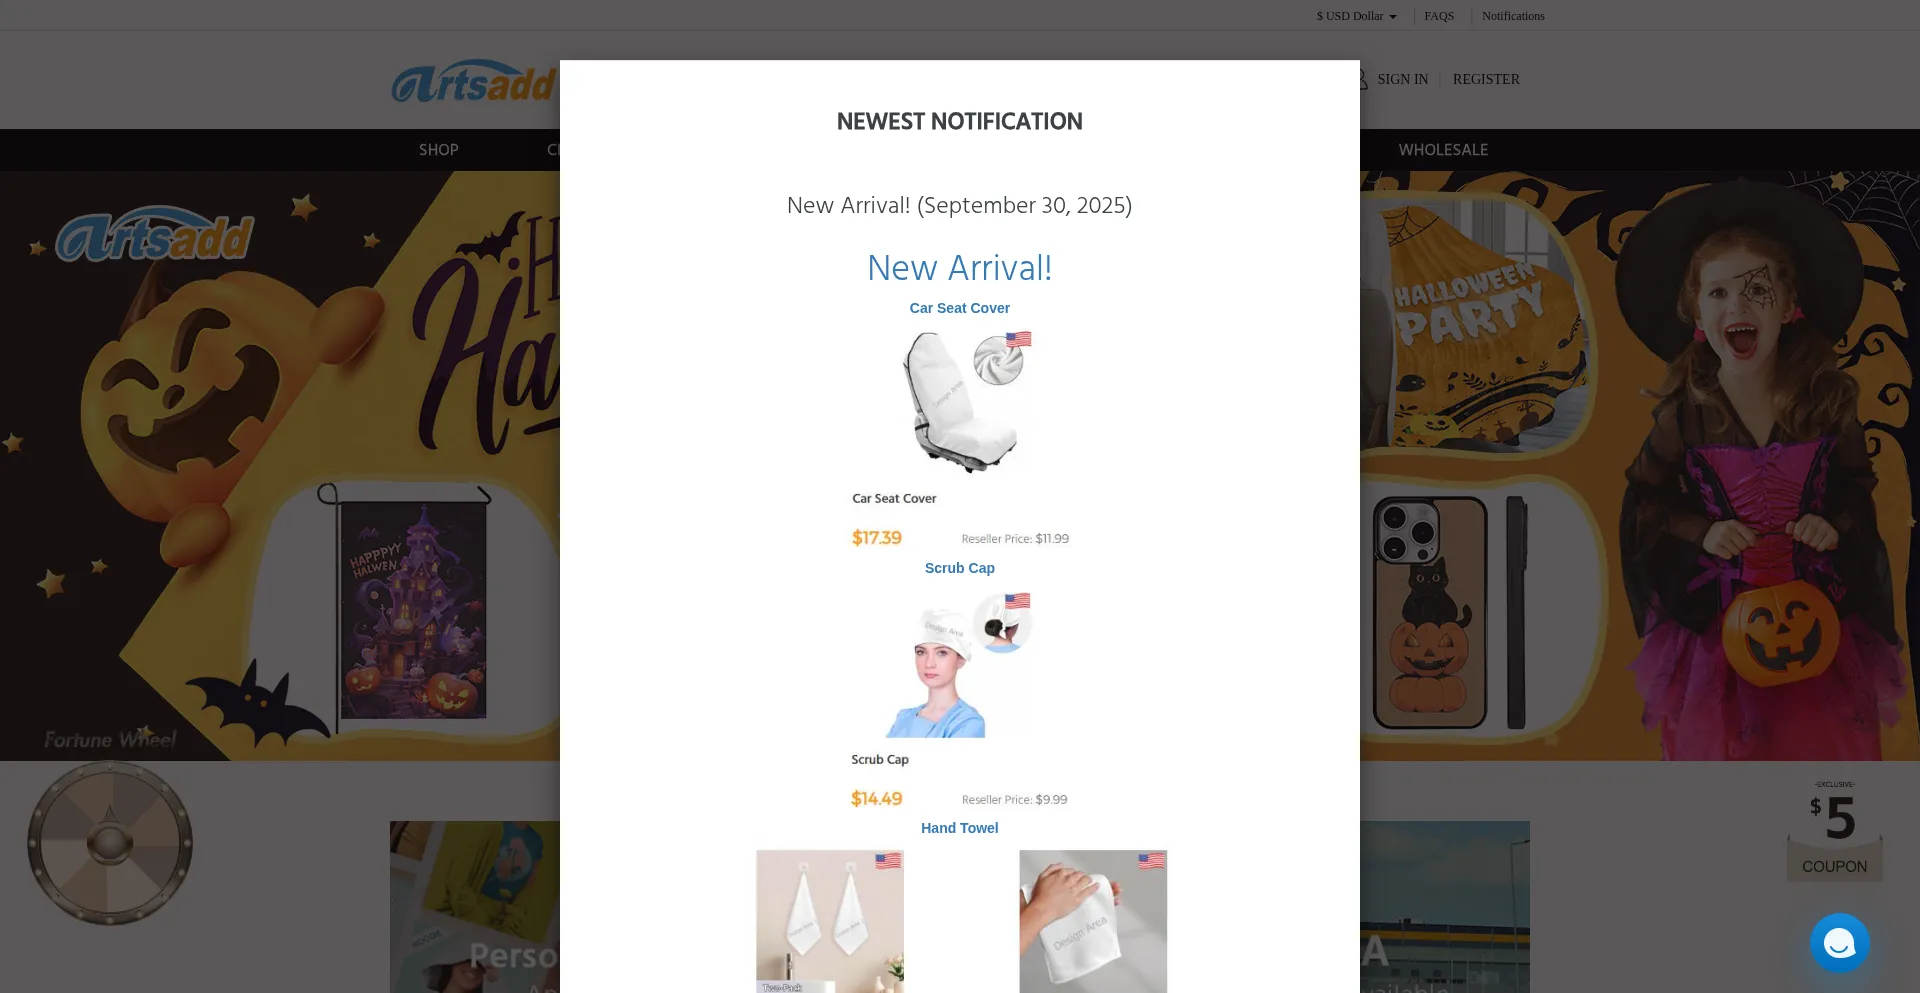
Task: Open the Notifications link in top bar
Action: (1513, 16)
